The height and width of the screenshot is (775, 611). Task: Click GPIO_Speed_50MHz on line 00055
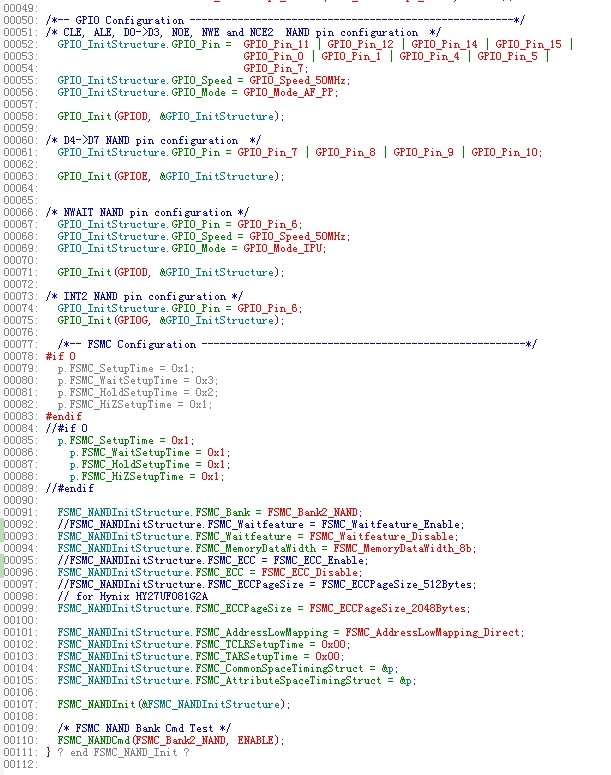(x=298, y=80)
